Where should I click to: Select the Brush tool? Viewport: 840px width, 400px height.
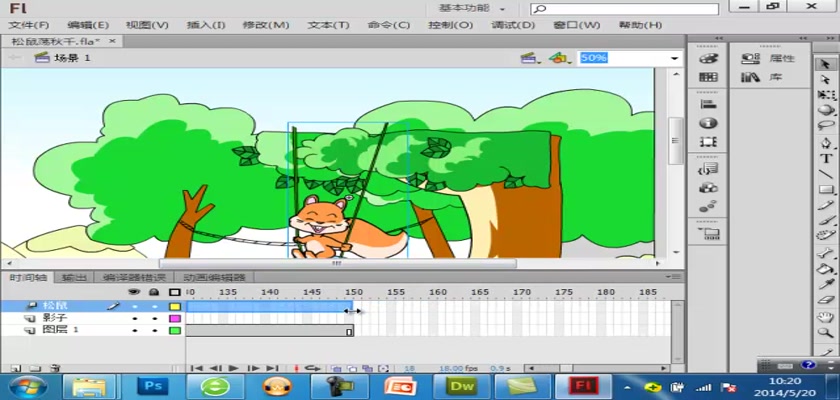click(x=826, y=221)
